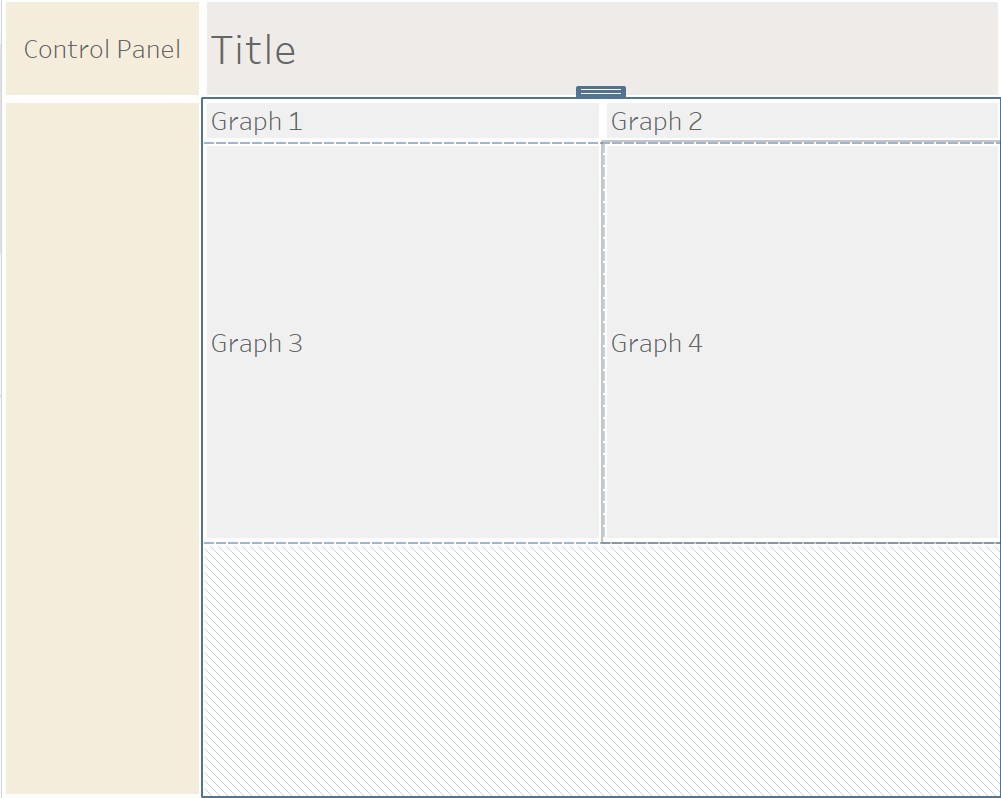Click the white gap between Control Panel and Title
This screenshot has height=798, width=1001.
pos(203,49)
